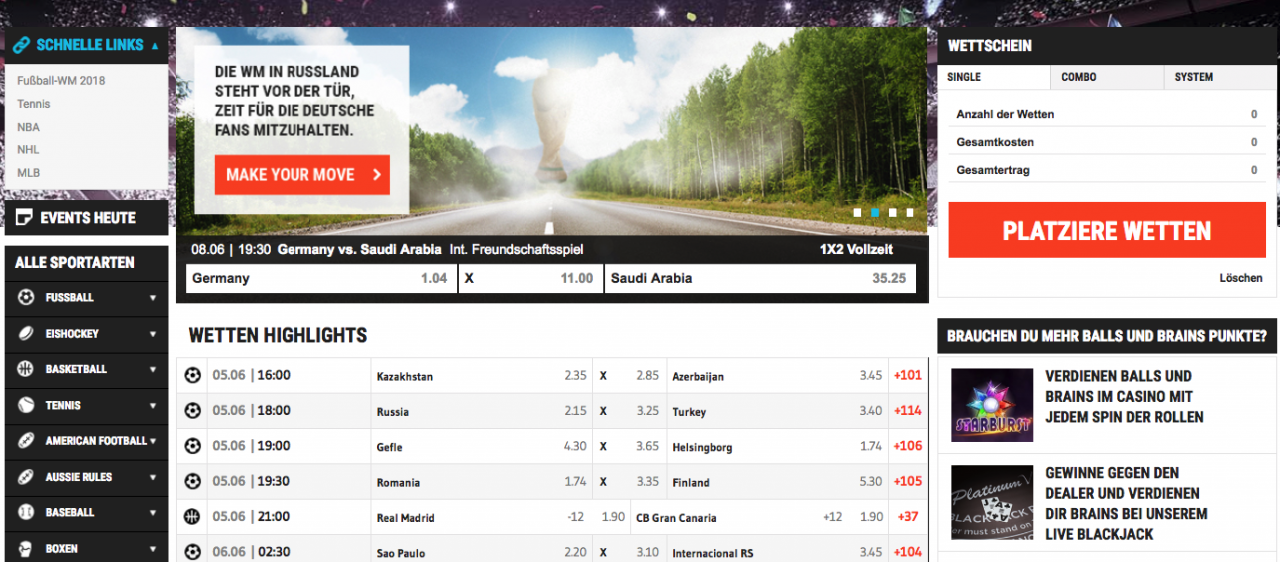The height and width of the screenshot is (562, 1280).
Task: Switch to the Single bet tab
Action: [994, 77]
